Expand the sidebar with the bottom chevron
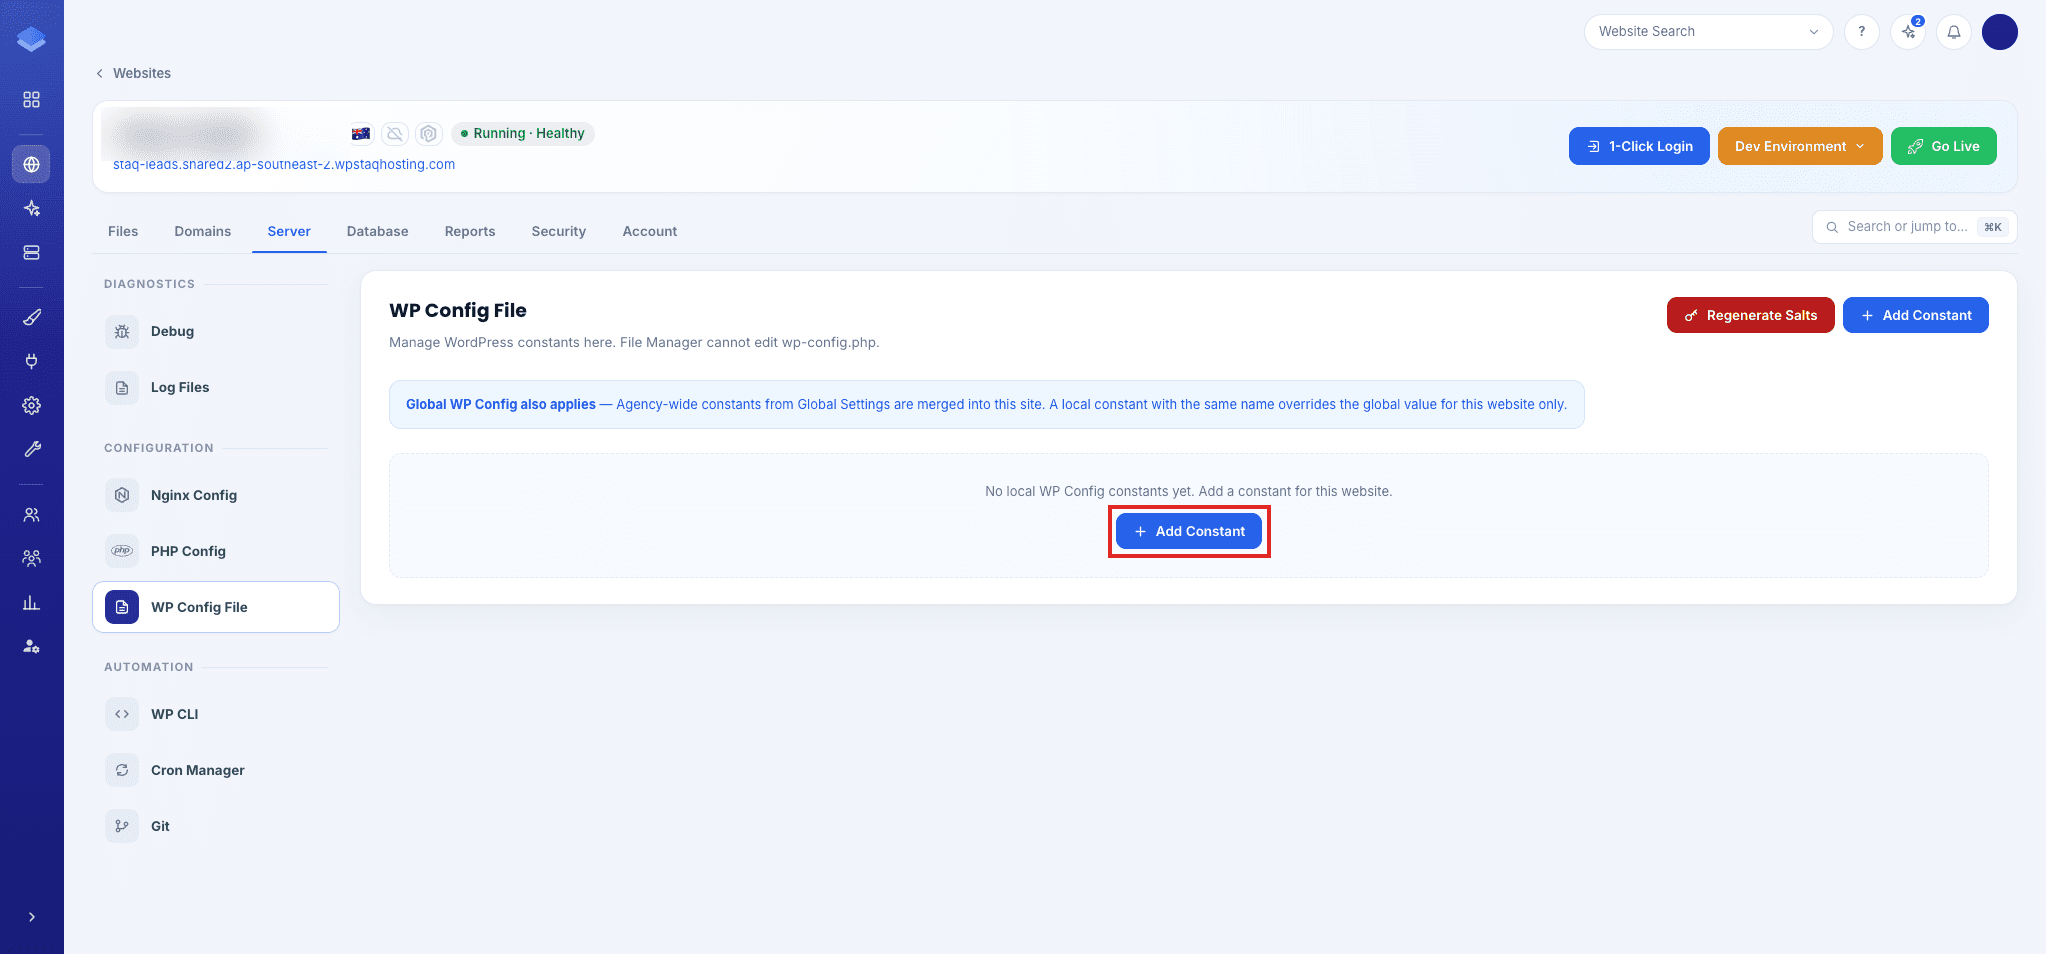 pos(31,917)
